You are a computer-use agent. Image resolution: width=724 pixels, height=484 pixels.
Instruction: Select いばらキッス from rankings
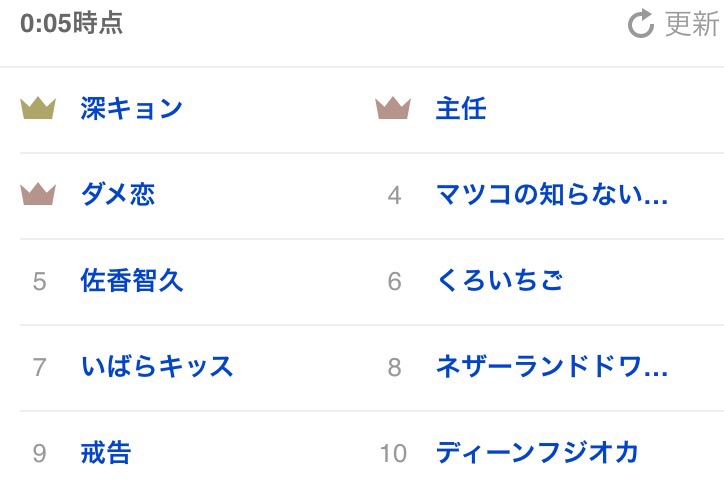pos(157,367)
